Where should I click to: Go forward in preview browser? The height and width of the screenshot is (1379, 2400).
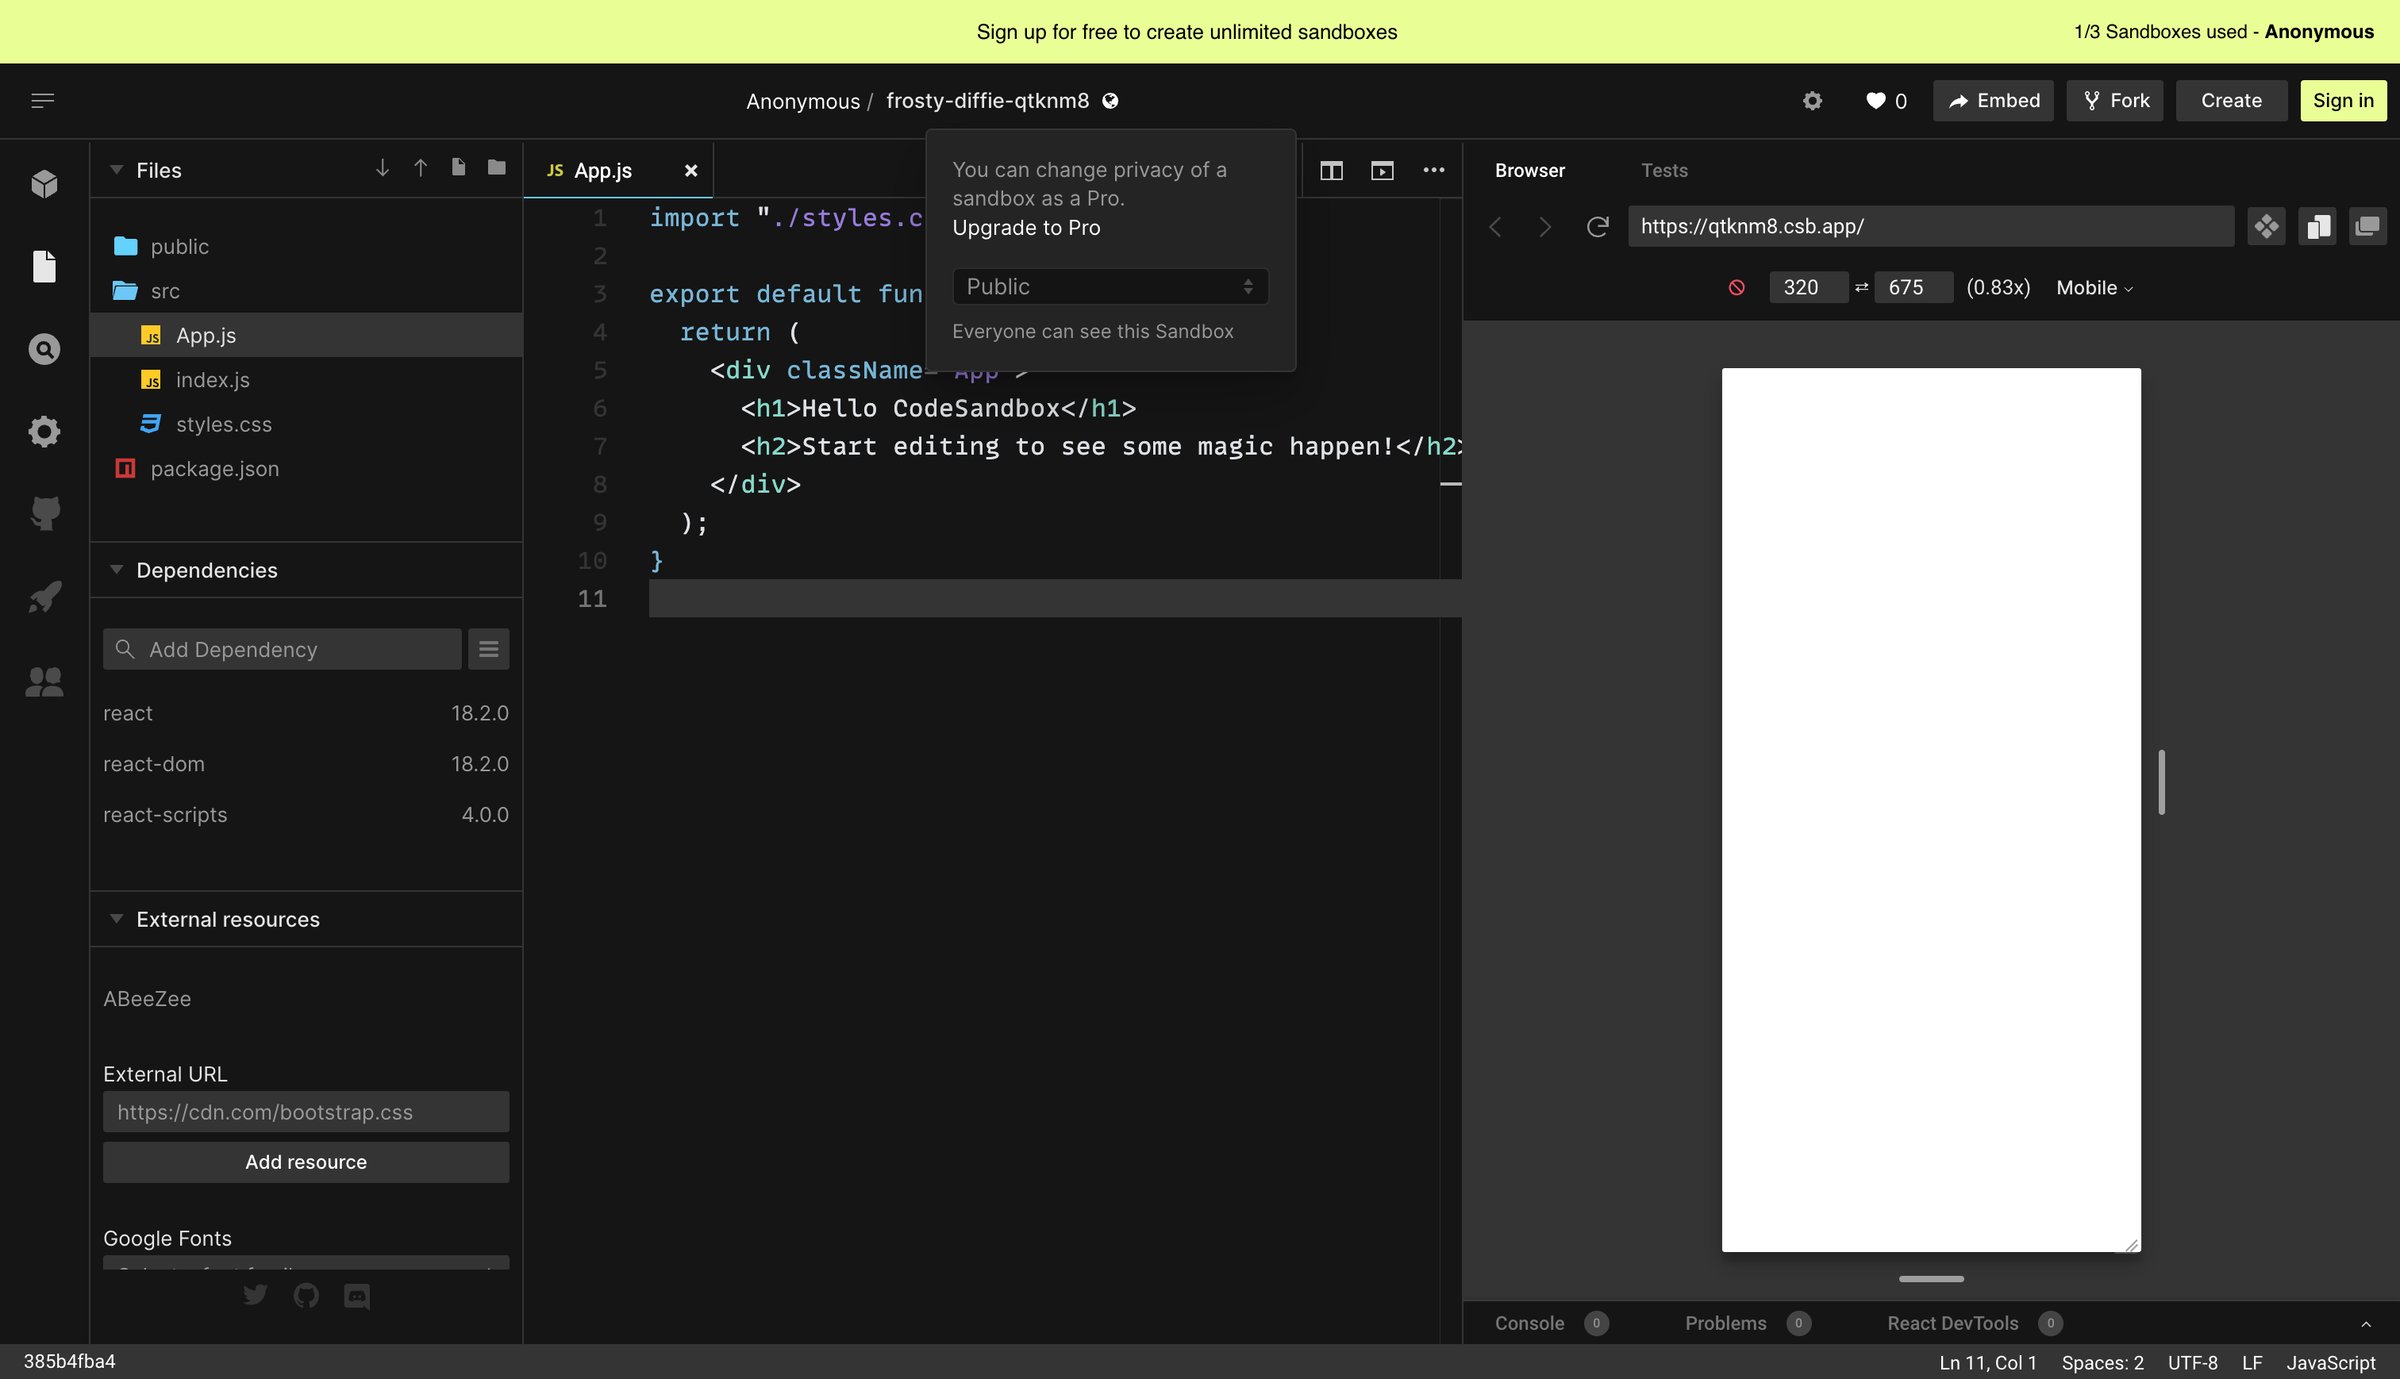pyautogui.click(x=1545, y=227)
